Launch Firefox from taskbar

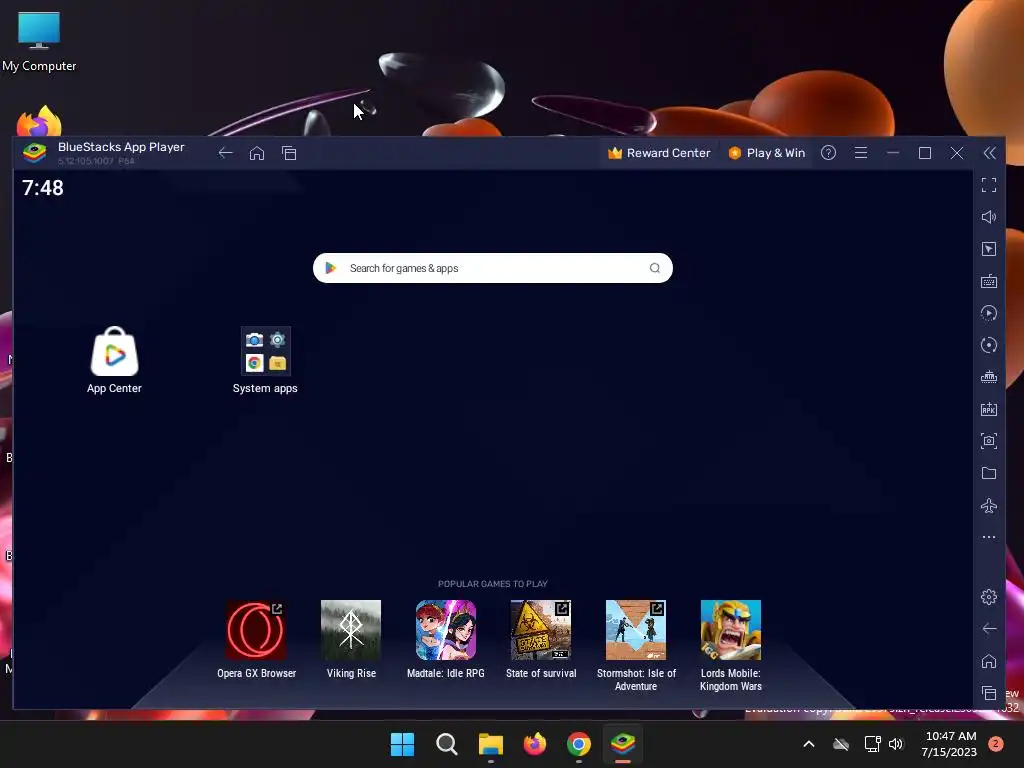[x=535, y=744]
